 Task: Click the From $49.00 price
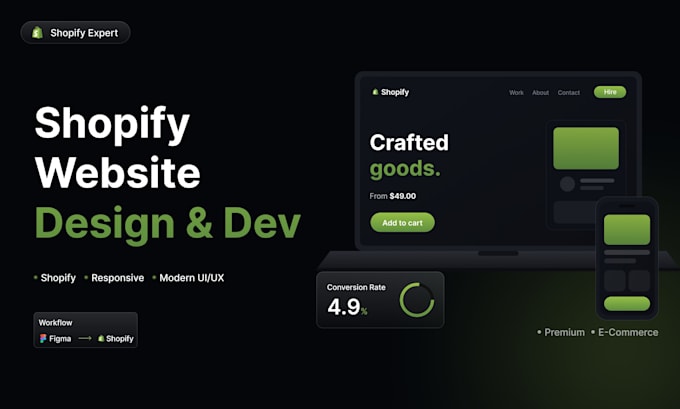[x=392, y=196]
